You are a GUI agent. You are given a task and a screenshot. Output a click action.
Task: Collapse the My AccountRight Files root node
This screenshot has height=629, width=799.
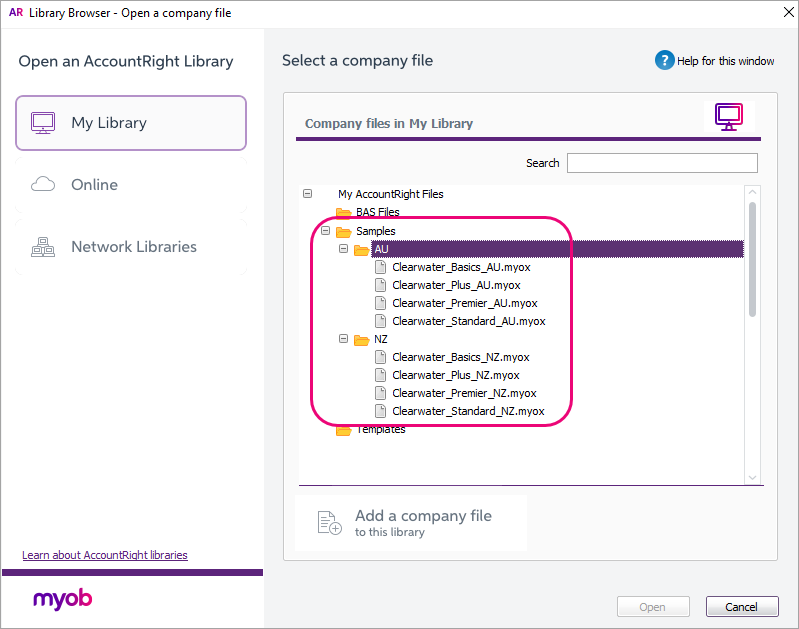[x=307, y=194]
